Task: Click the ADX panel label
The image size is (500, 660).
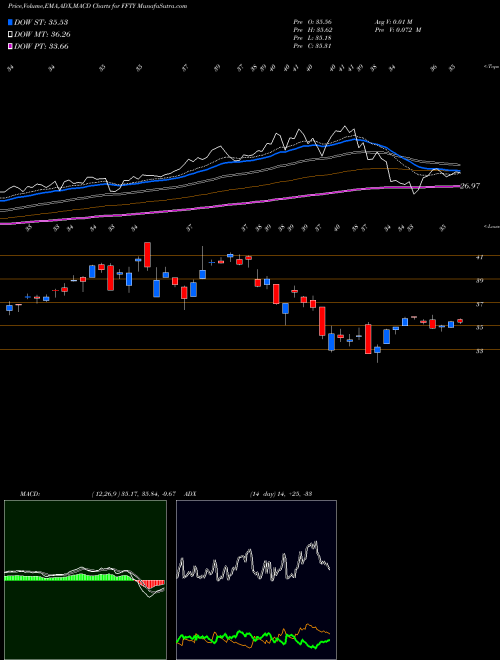Action: coord(190,494)
